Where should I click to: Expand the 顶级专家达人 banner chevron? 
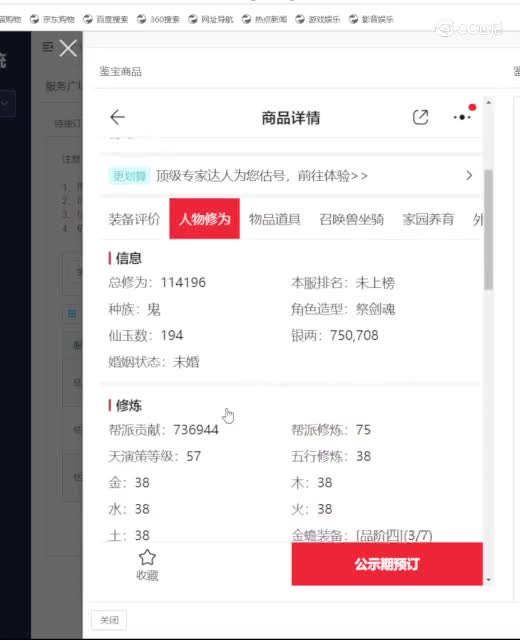pyautogui.click(x=469, y=176)
